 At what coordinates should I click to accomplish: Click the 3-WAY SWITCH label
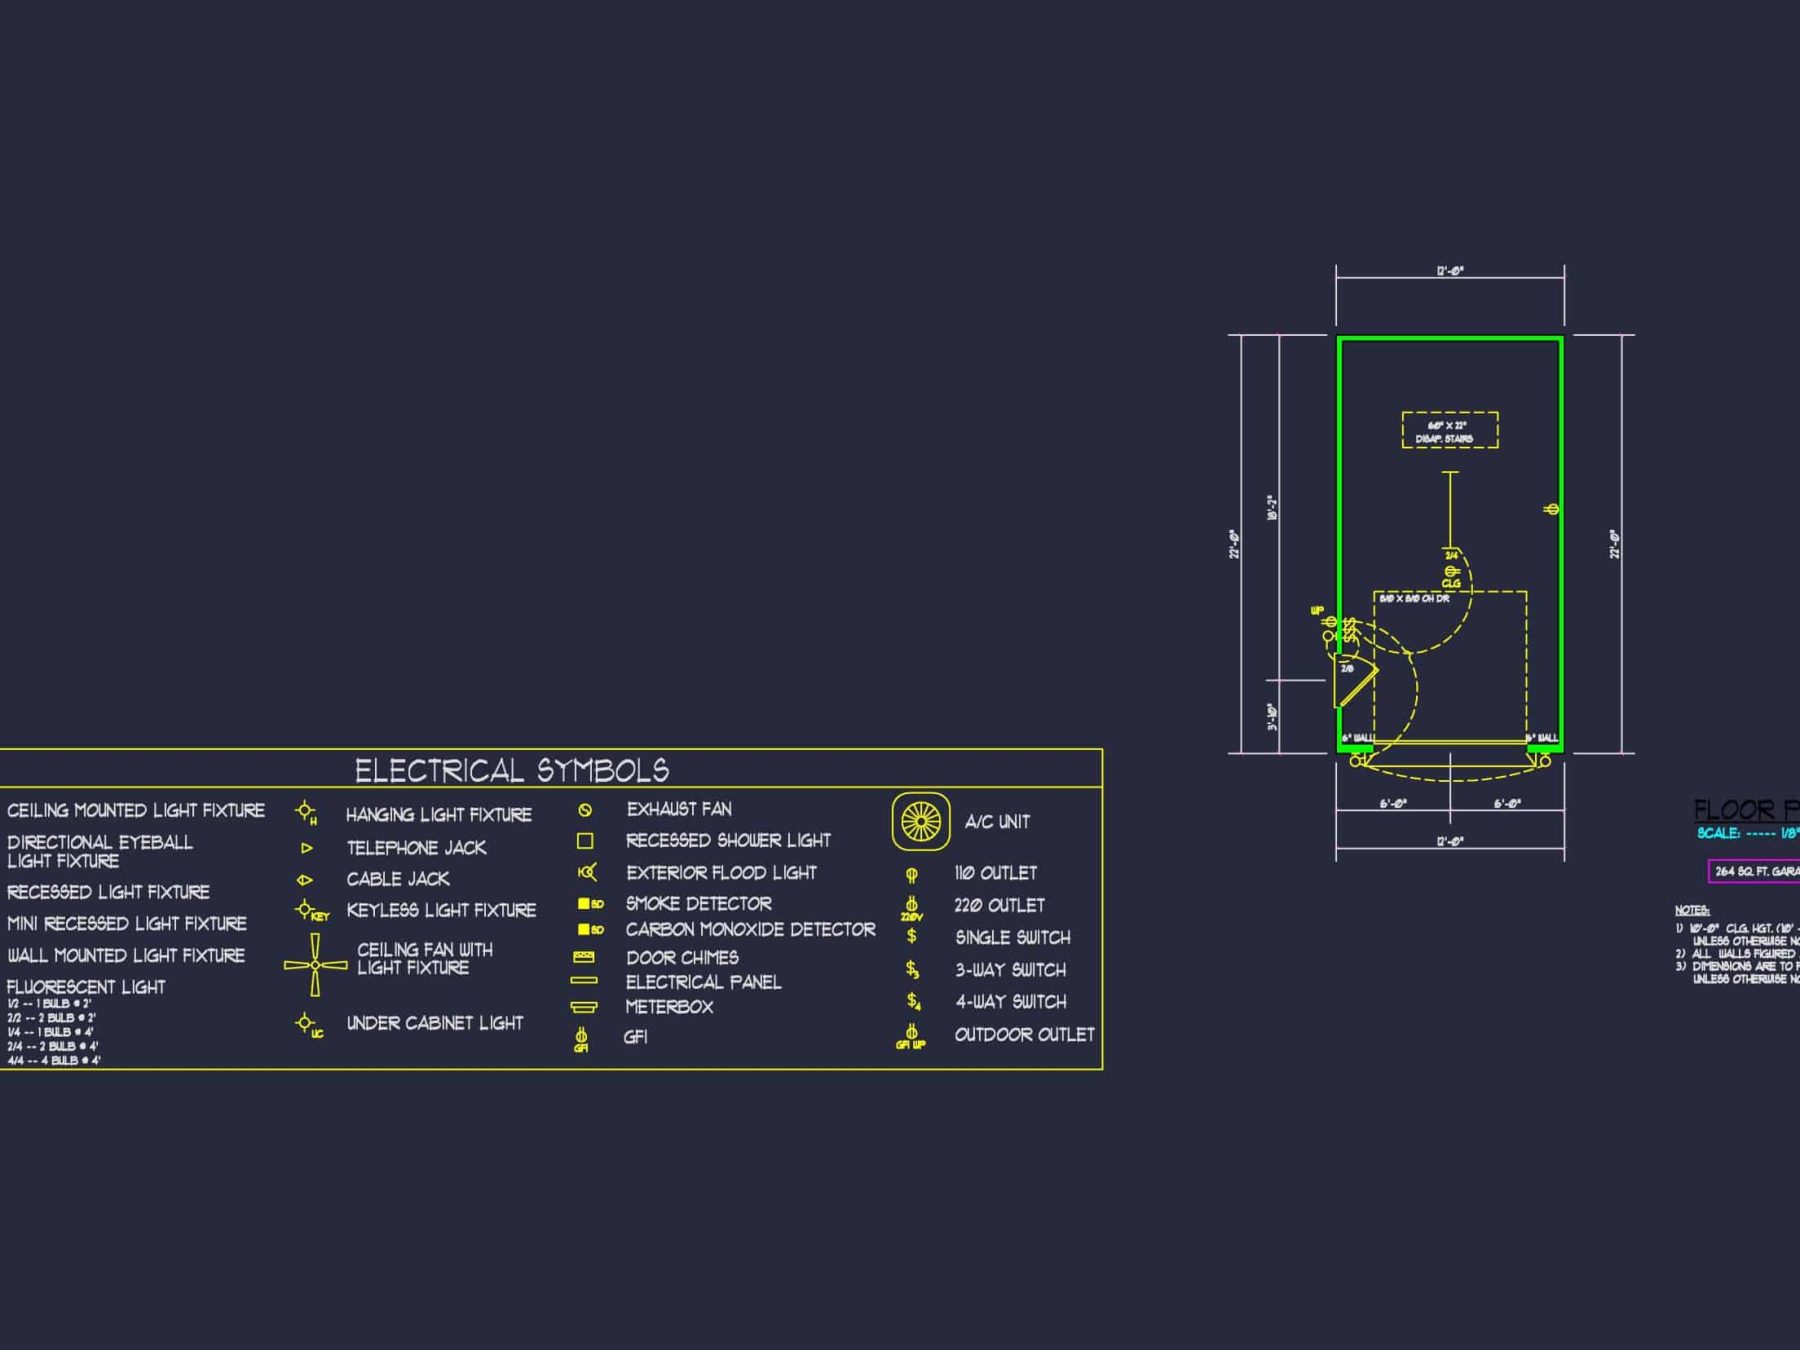[1011, 970]
